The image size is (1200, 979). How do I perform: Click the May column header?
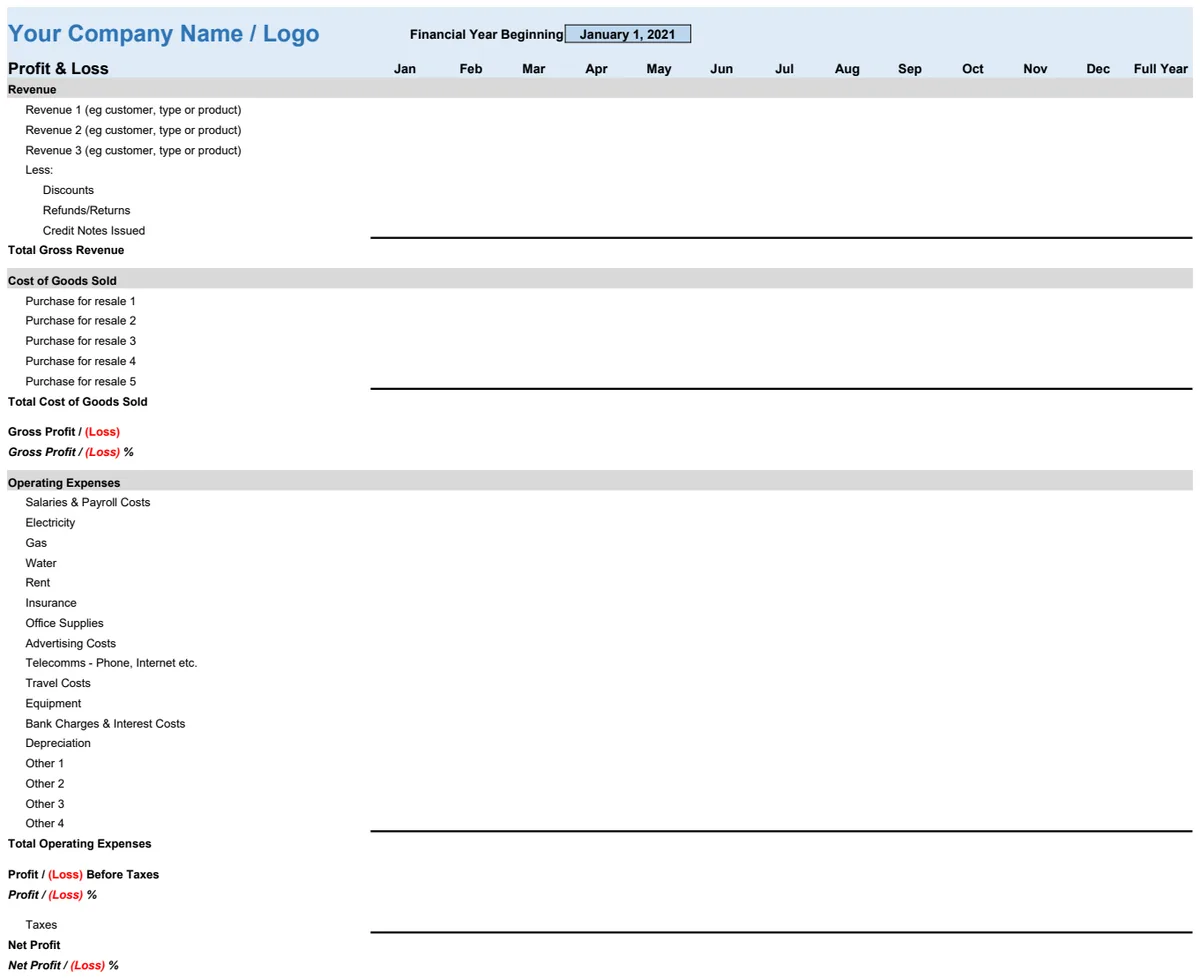[659, 69]
